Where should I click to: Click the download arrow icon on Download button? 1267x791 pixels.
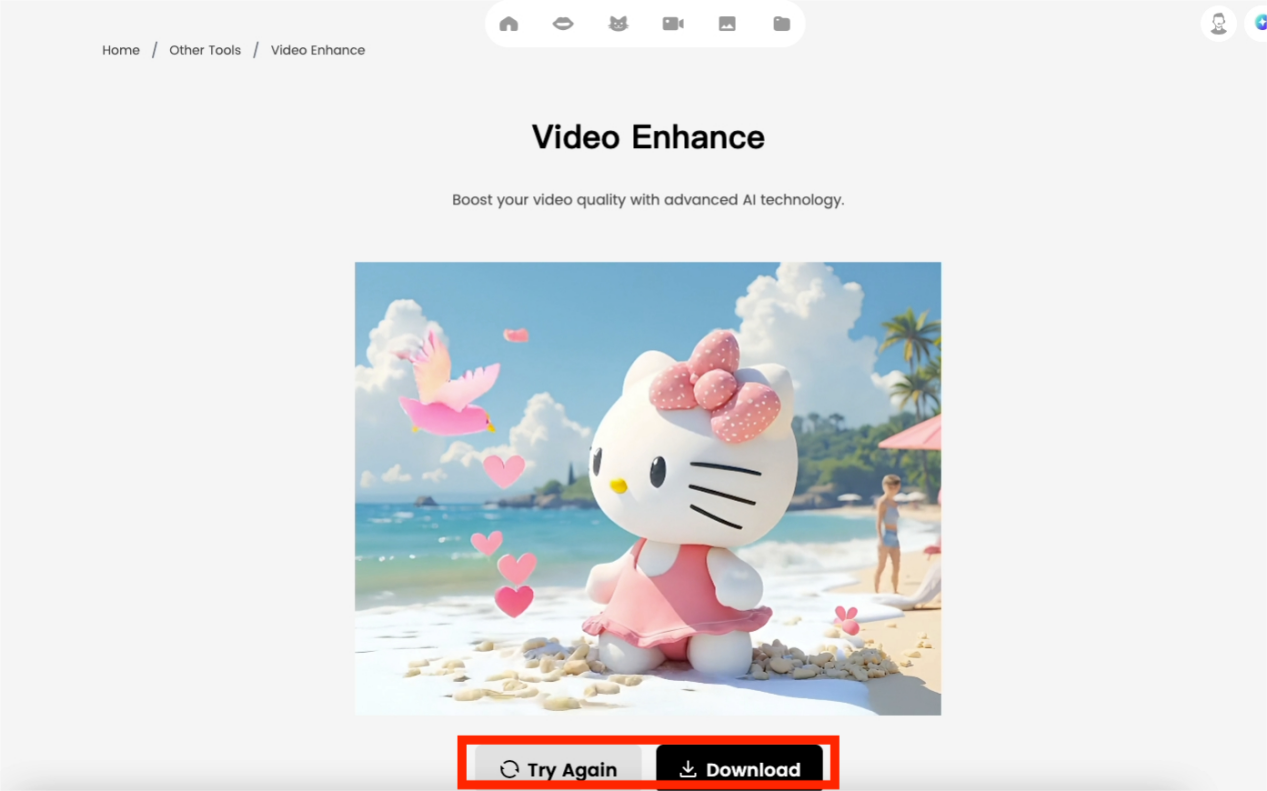pyautogui.click(x=687, y=769)
